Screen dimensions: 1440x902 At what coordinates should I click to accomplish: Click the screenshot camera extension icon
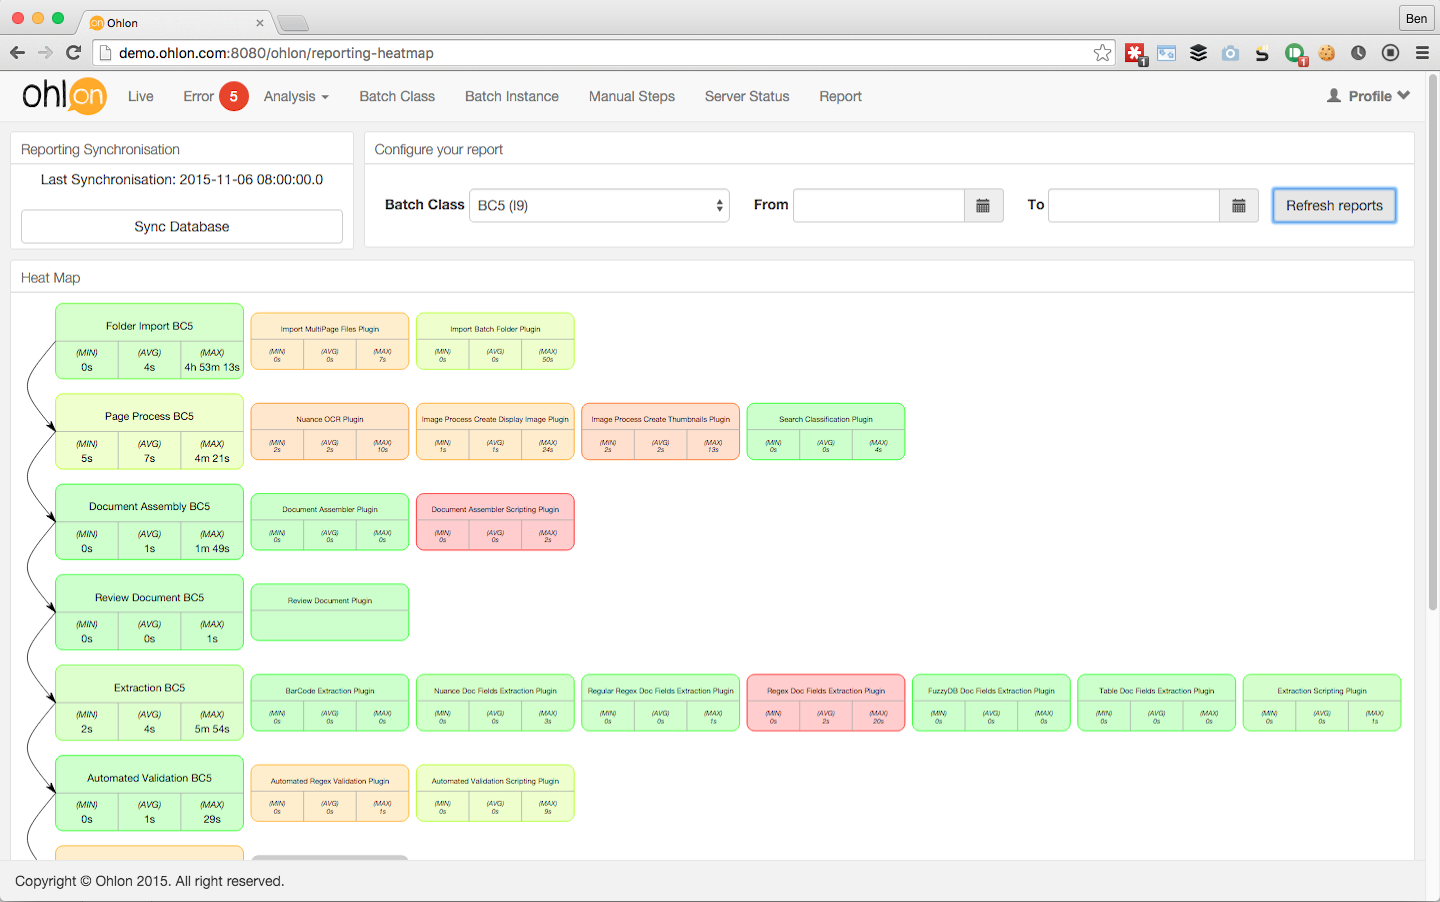(1230, 53)
